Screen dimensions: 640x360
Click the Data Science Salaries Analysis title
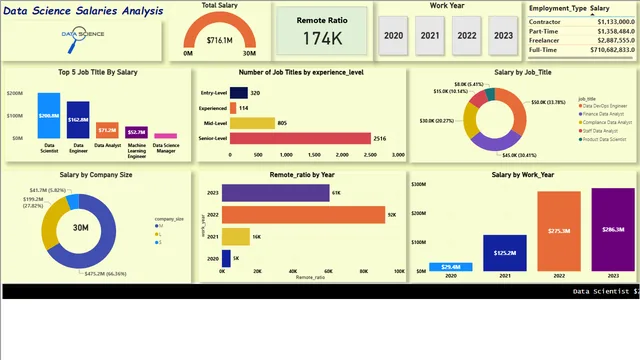[83, 11]
